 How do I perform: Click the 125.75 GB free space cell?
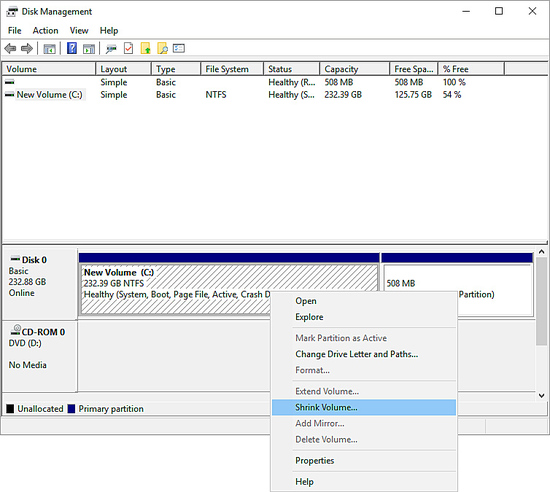[413, 95]
